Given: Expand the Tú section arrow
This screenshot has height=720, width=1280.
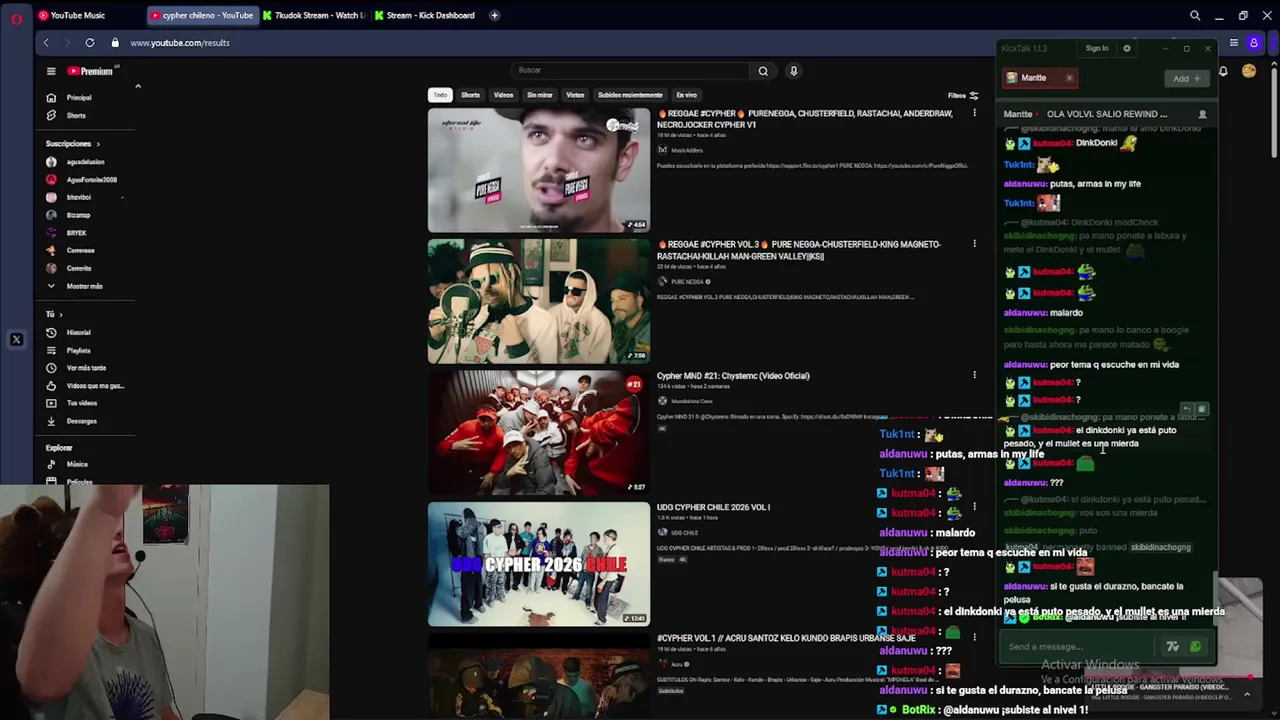Looking at the screenshot, I should tap(63, 314).
